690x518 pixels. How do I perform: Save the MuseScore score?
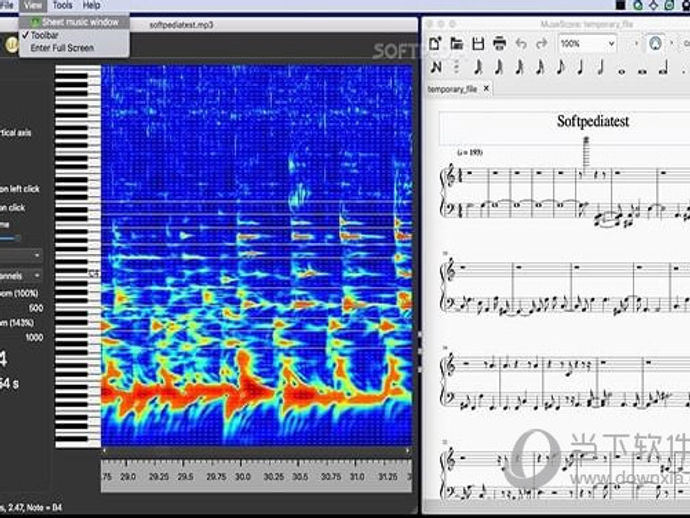tap(478, 44)
